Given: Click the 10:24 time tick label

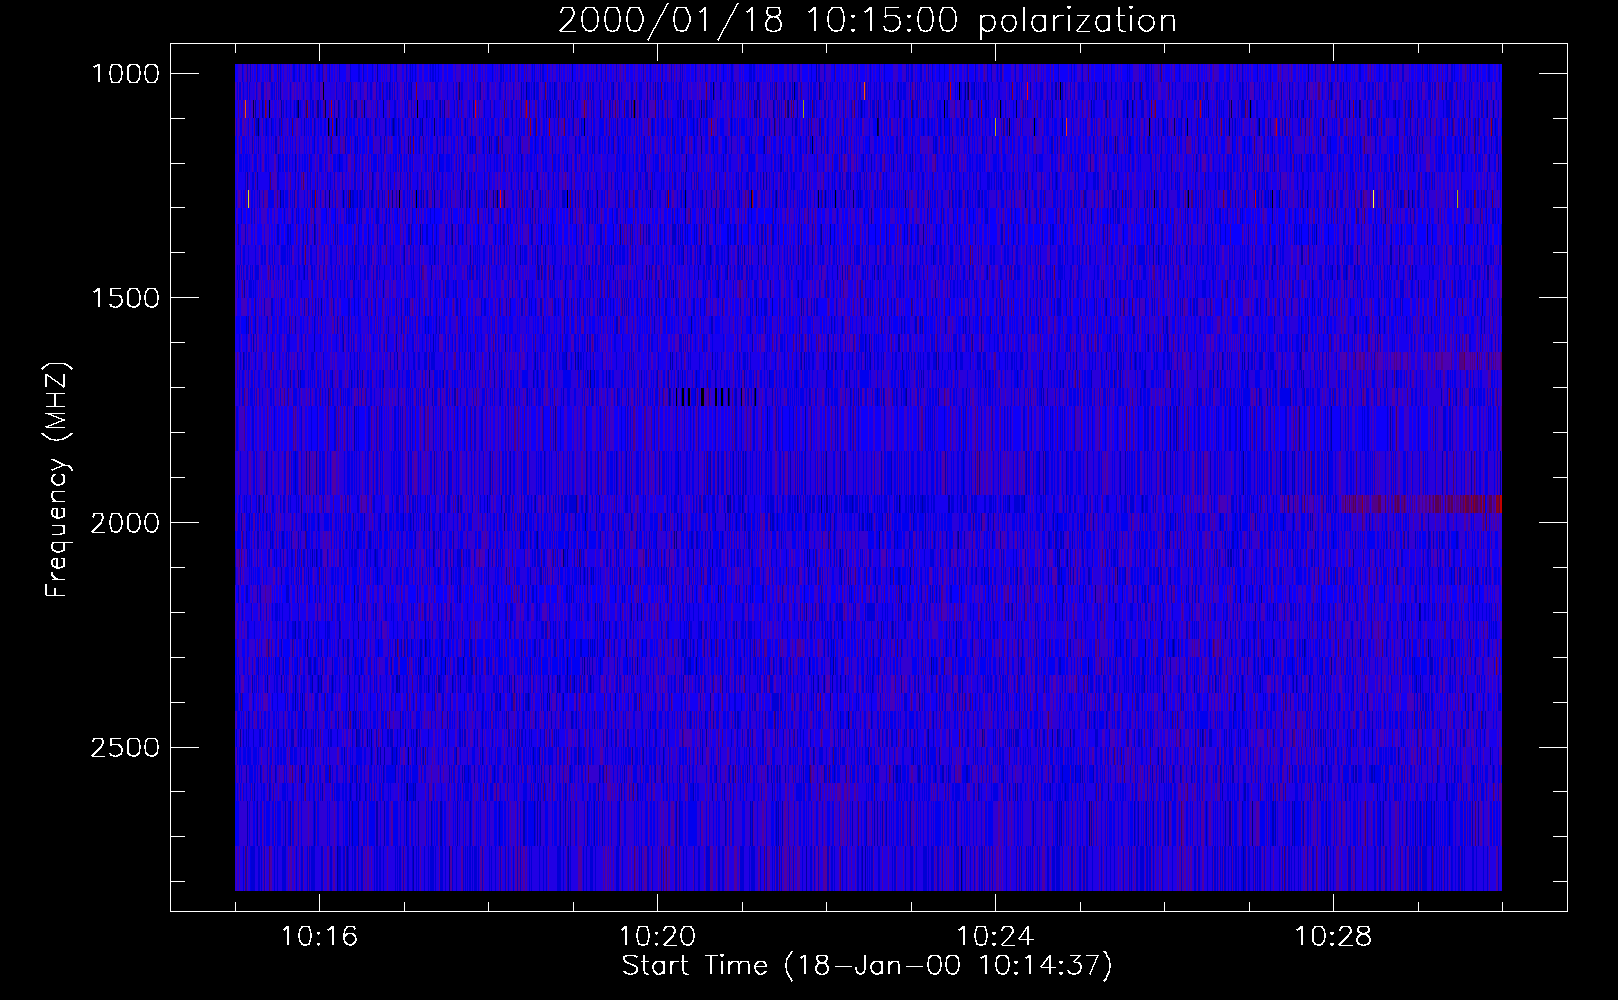Looking at the screenshot, I should (995, 937).
